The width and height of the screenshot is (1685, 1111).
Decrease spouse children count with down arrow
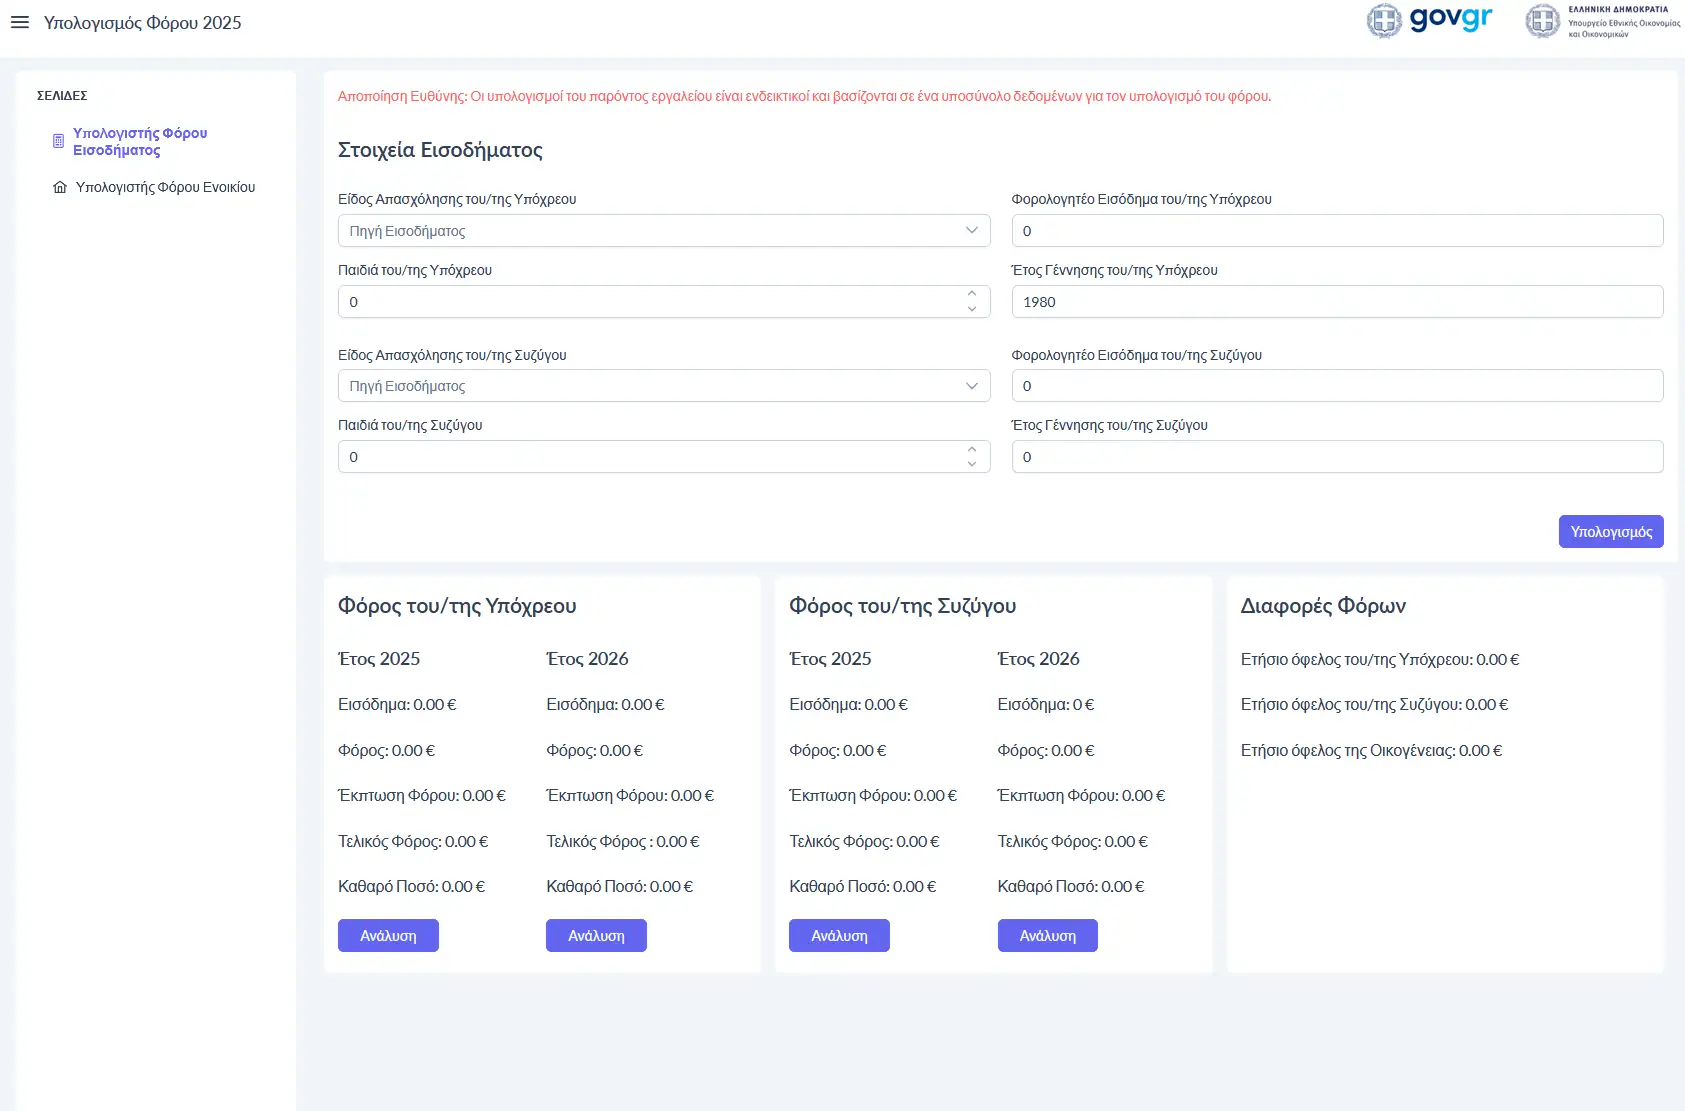pyautogui.click(x=971, y=464)
